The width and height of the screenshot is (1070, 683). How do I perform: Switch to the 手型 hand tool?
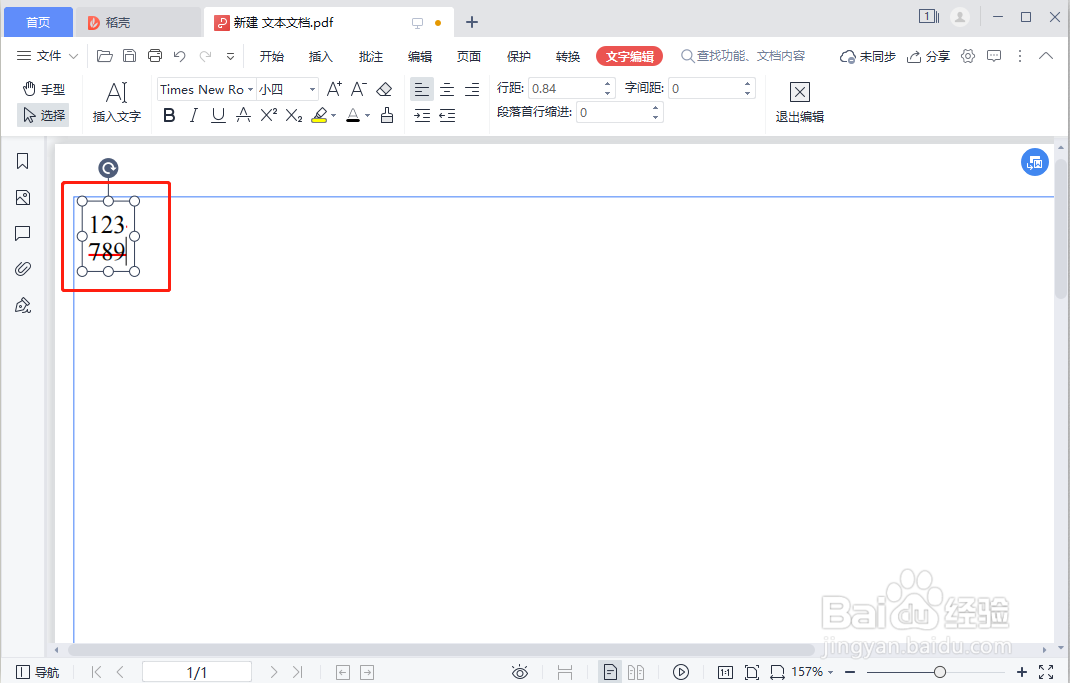[x=44, y=88]
